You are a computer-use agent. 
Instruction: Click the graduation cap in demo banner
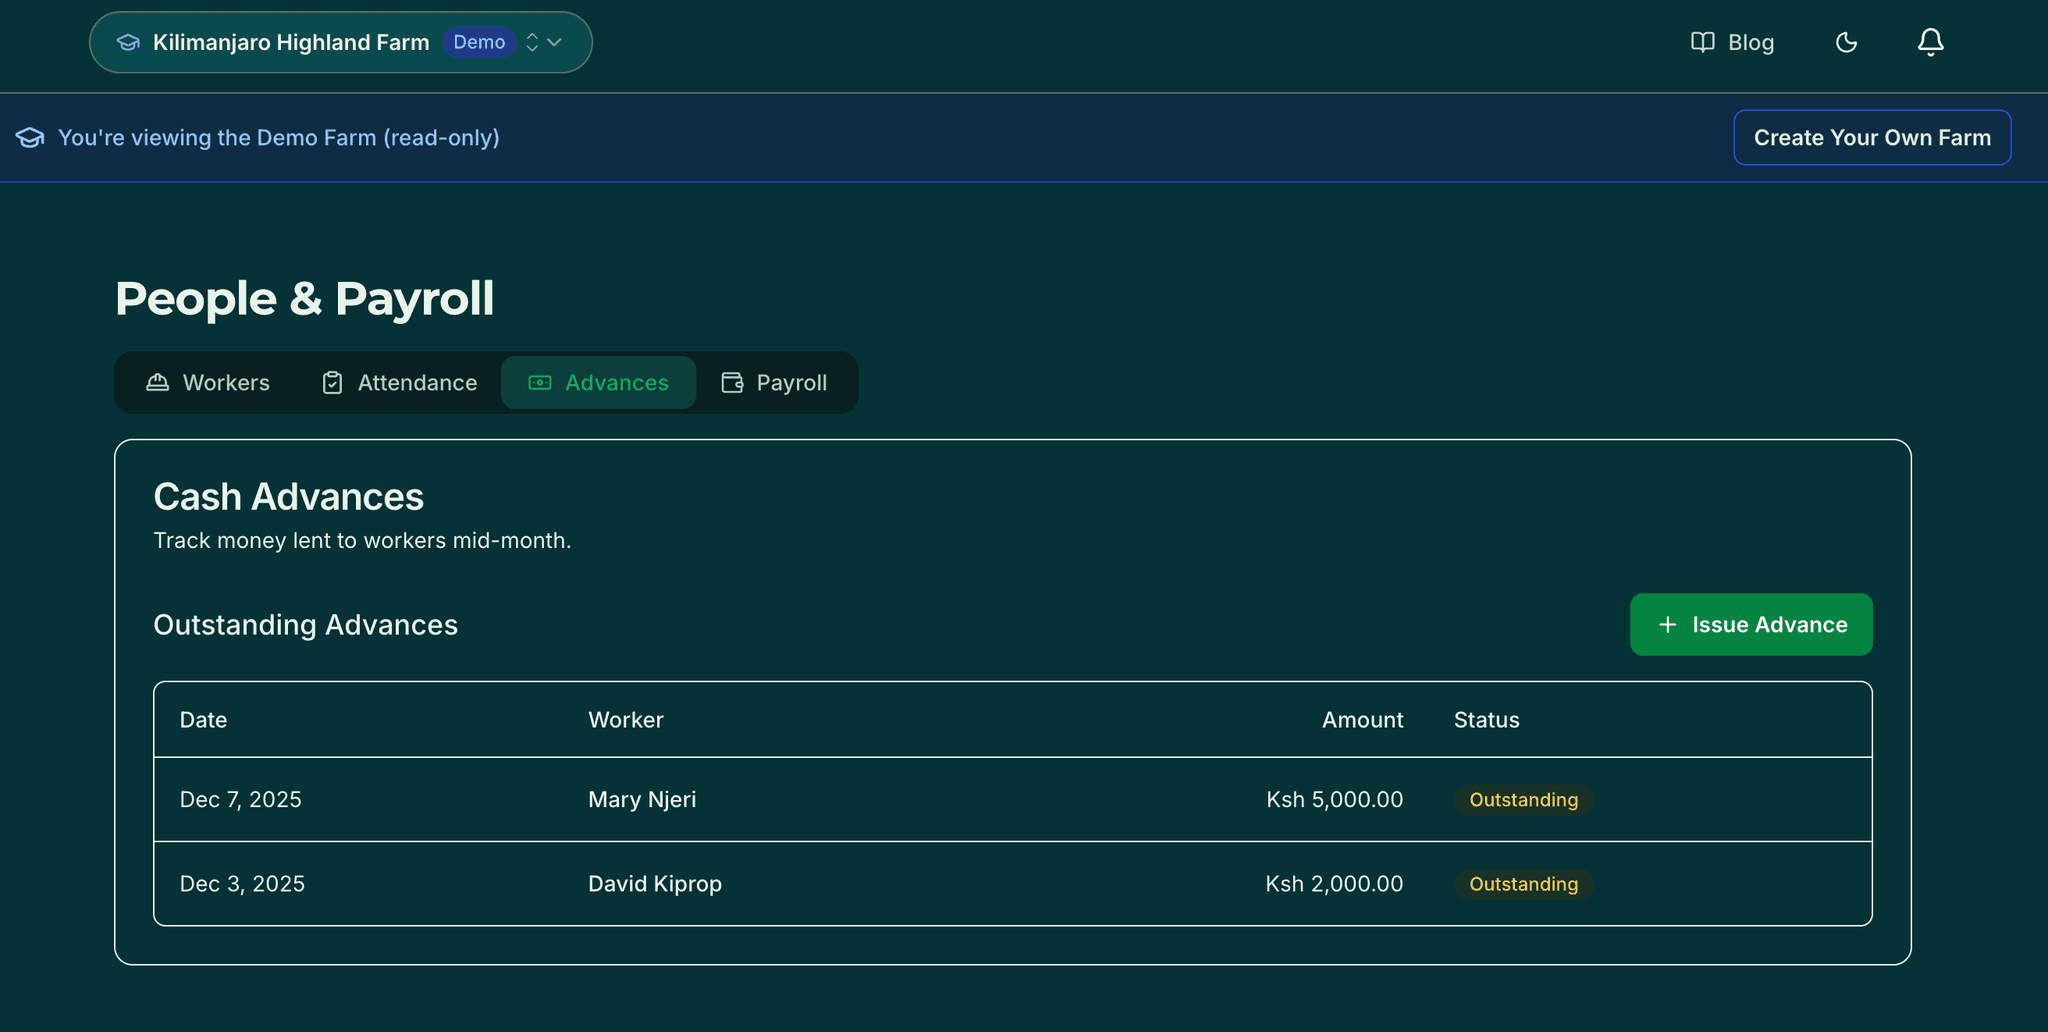pyautogui.click(x=30, y=137)
